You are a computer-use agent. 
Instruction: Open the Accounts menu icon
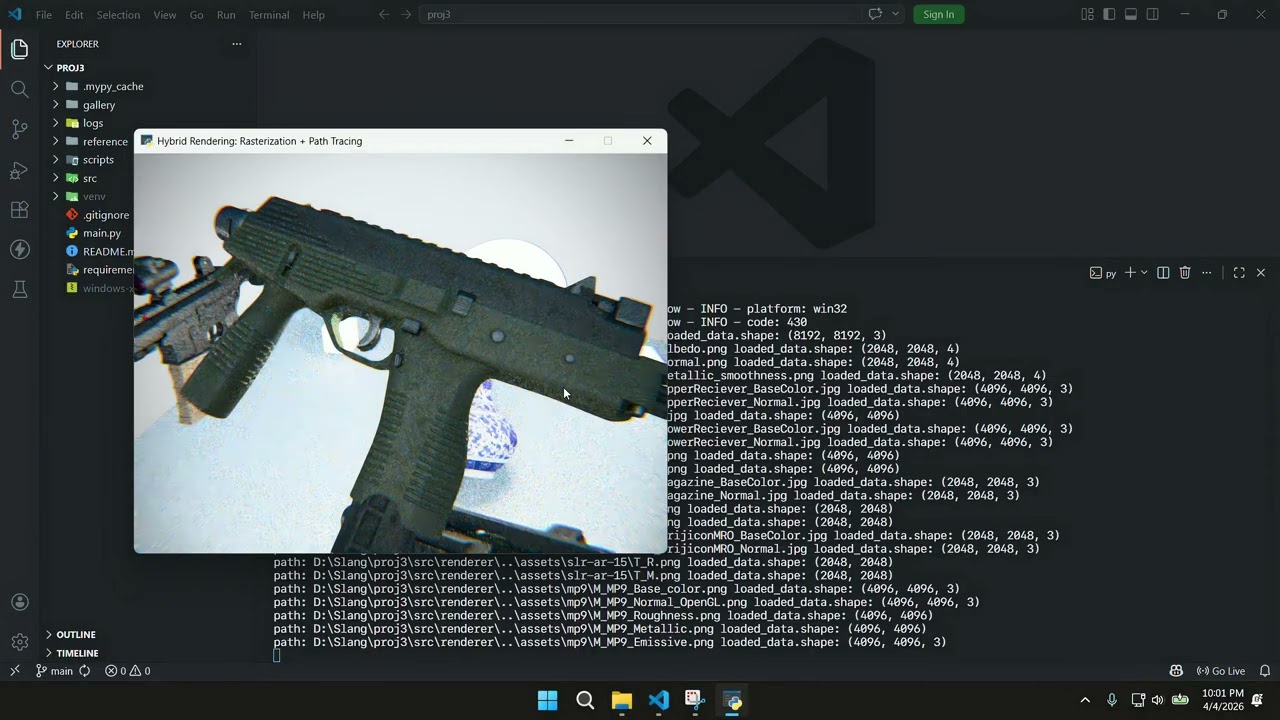point(19,602)
